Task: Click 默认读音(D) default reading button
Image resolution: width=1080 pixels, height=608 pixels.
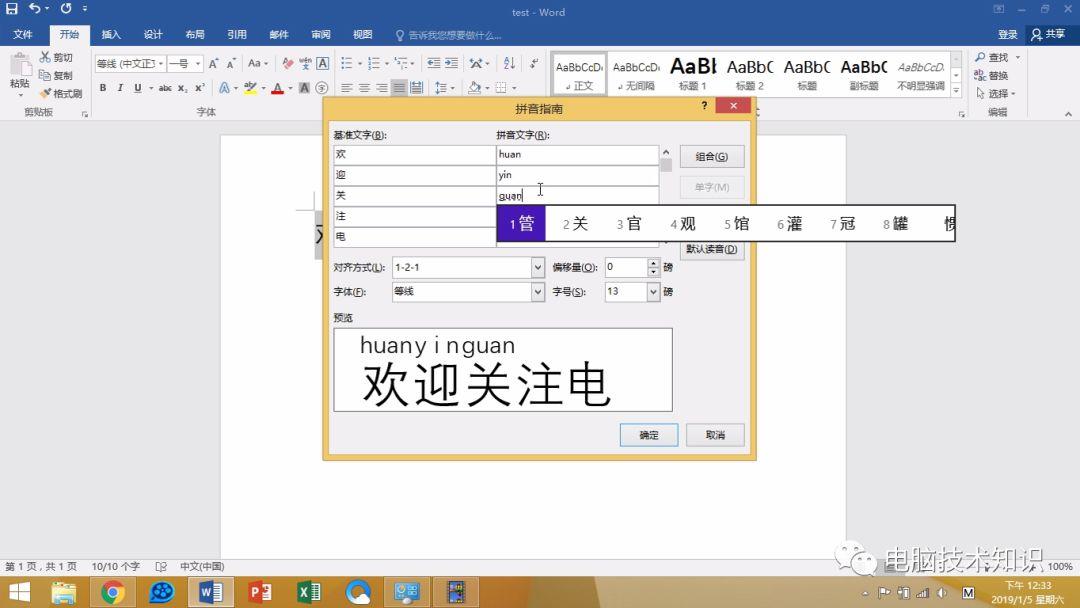Action: (x=712, y=249)
